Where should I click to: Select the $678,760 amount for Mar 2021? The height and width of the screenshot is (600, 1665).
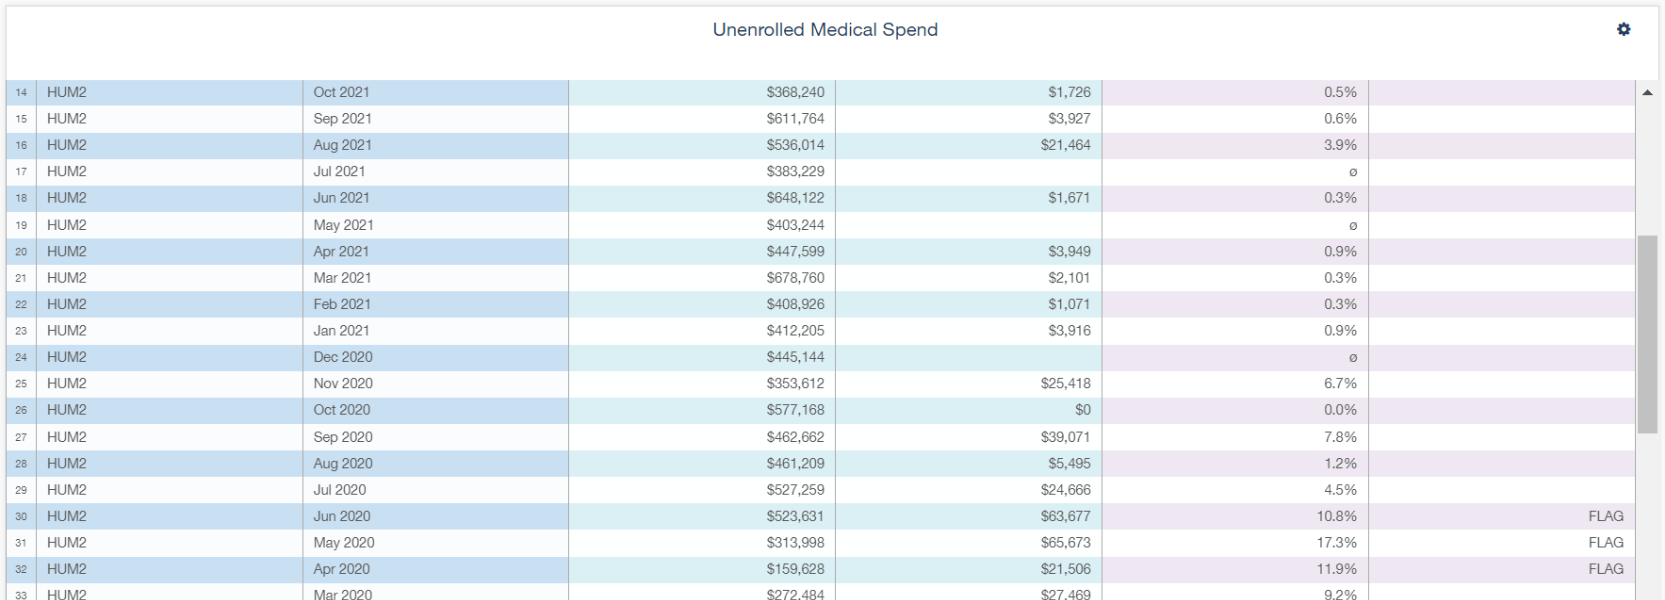coord(795,278)
